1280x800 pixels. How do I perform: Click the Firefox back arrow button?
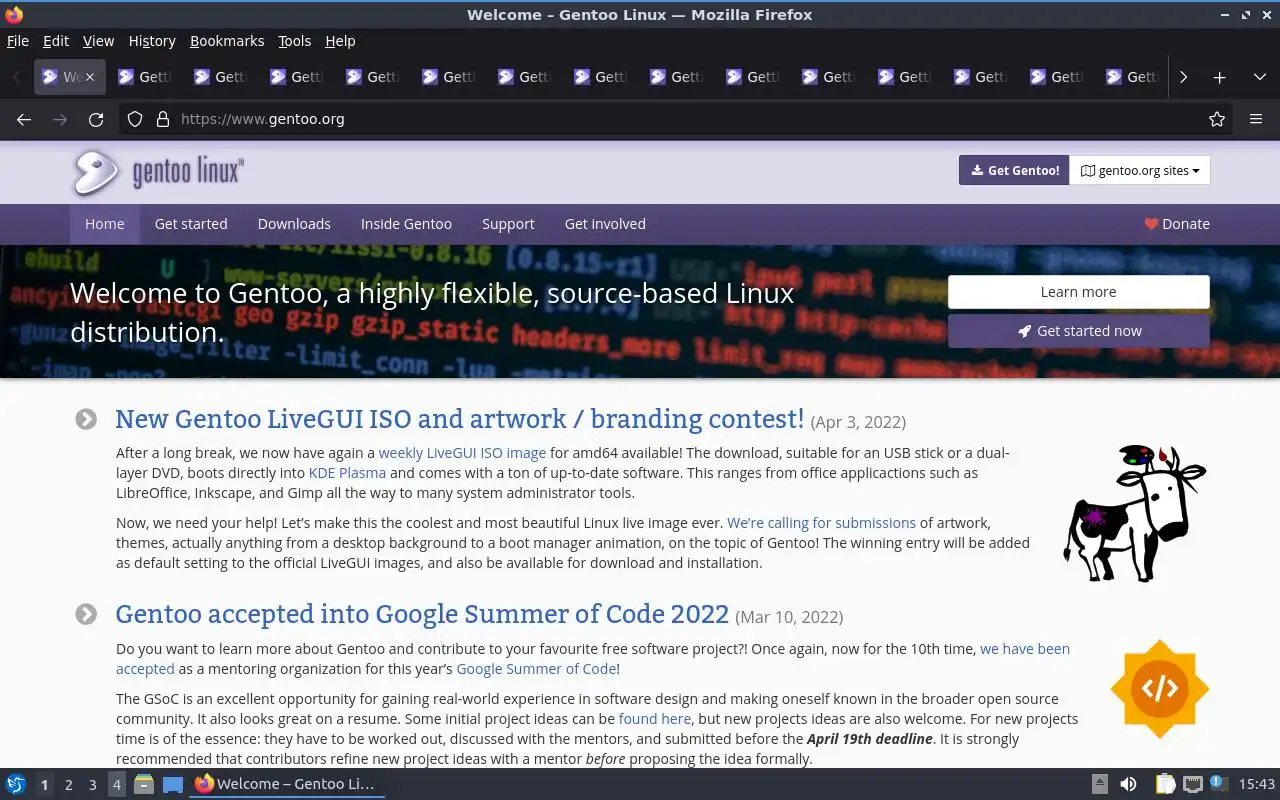click(x=24, y=119)
